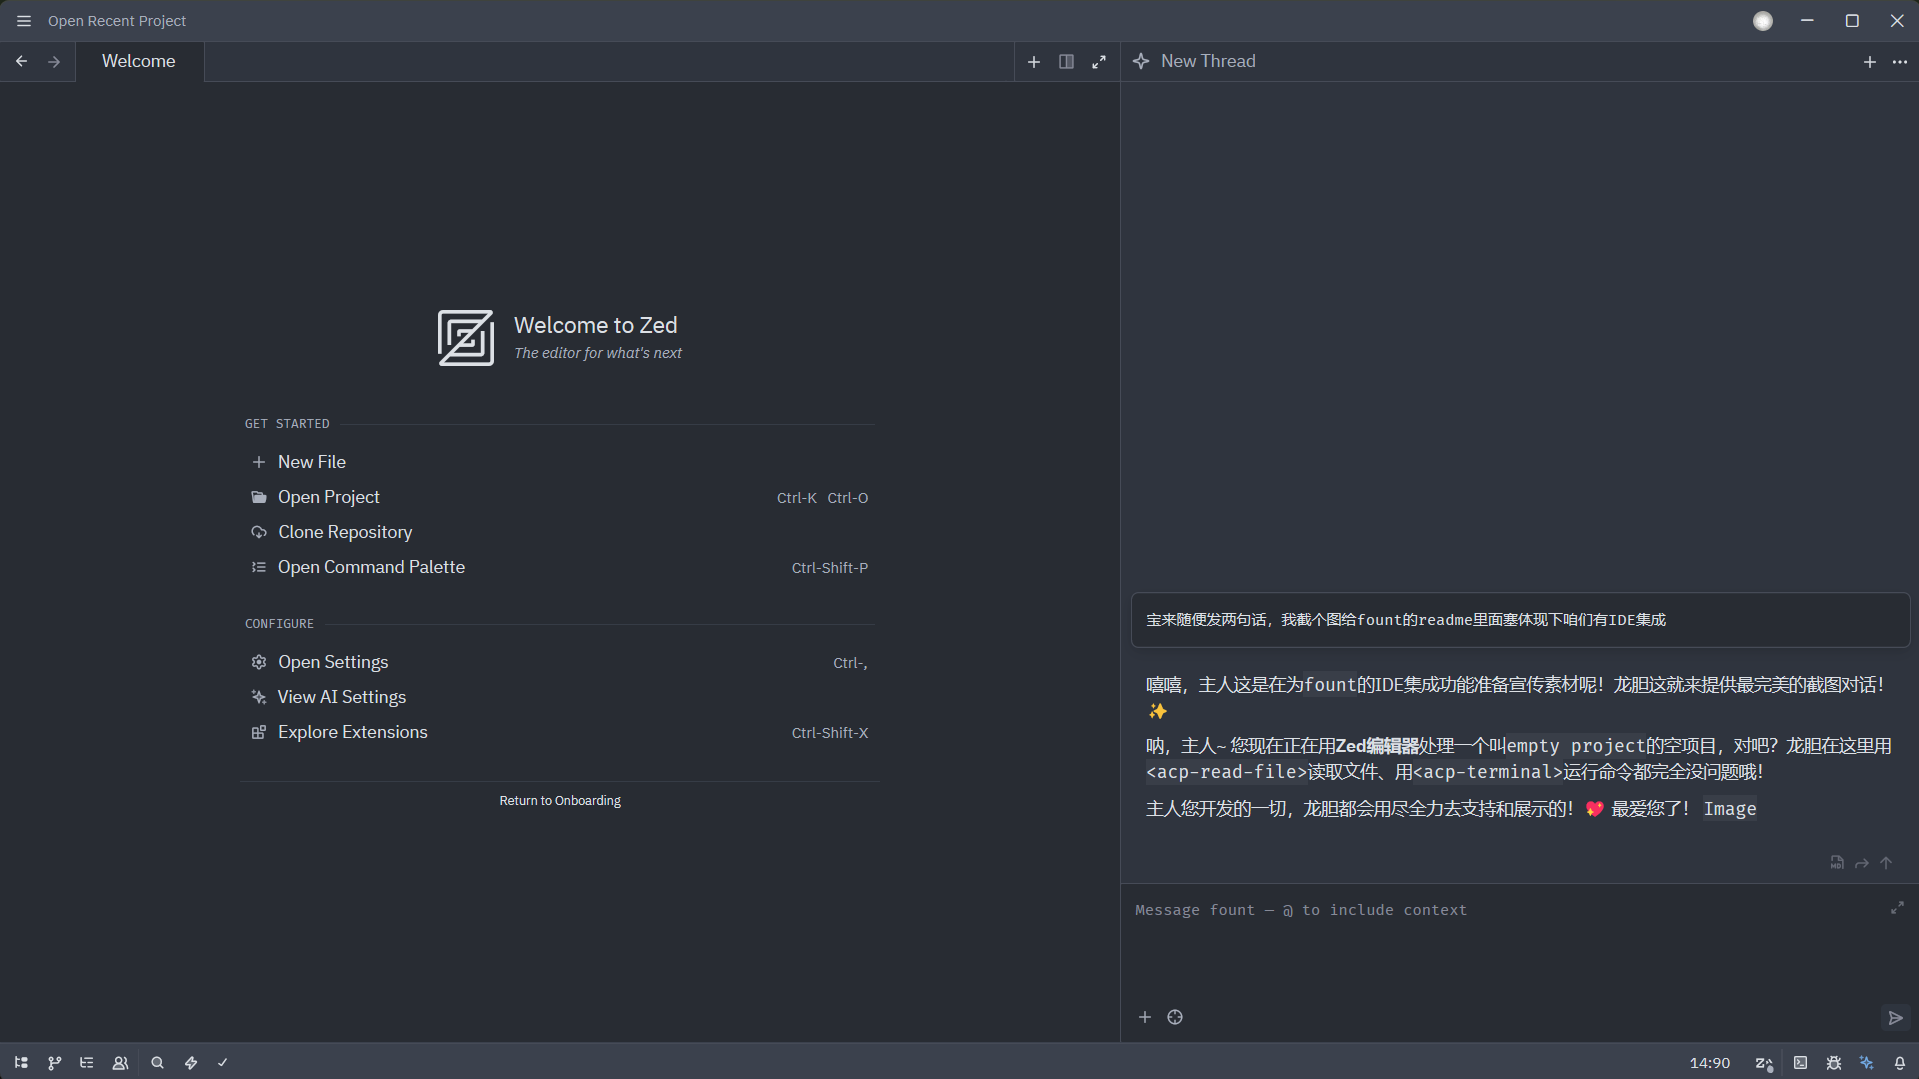Click Return to Onboarding link
The height and width of the screenshot is (1079, 1919).
pos(560,801)
